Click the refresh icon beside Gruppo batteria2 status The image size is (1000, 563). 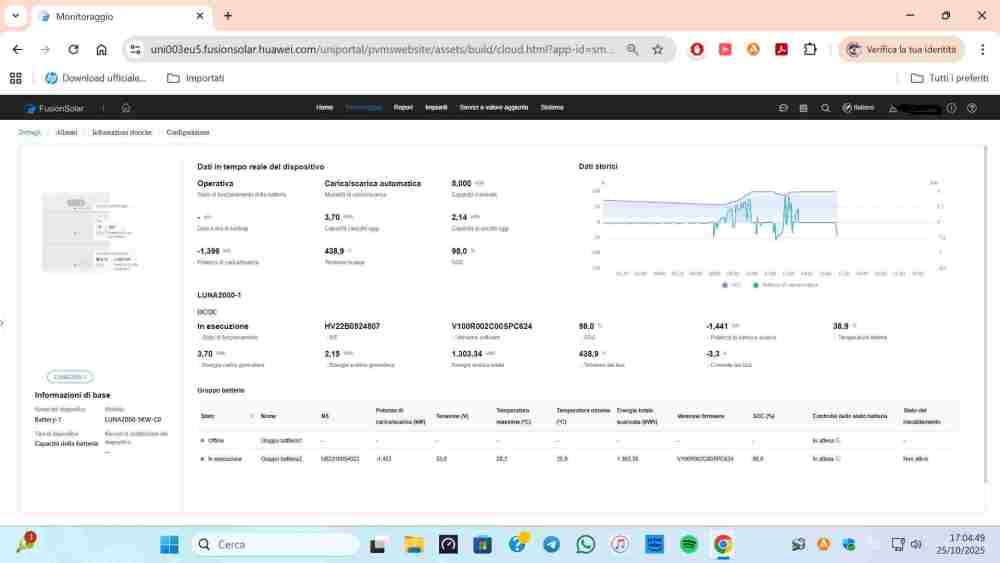(838, 459)
